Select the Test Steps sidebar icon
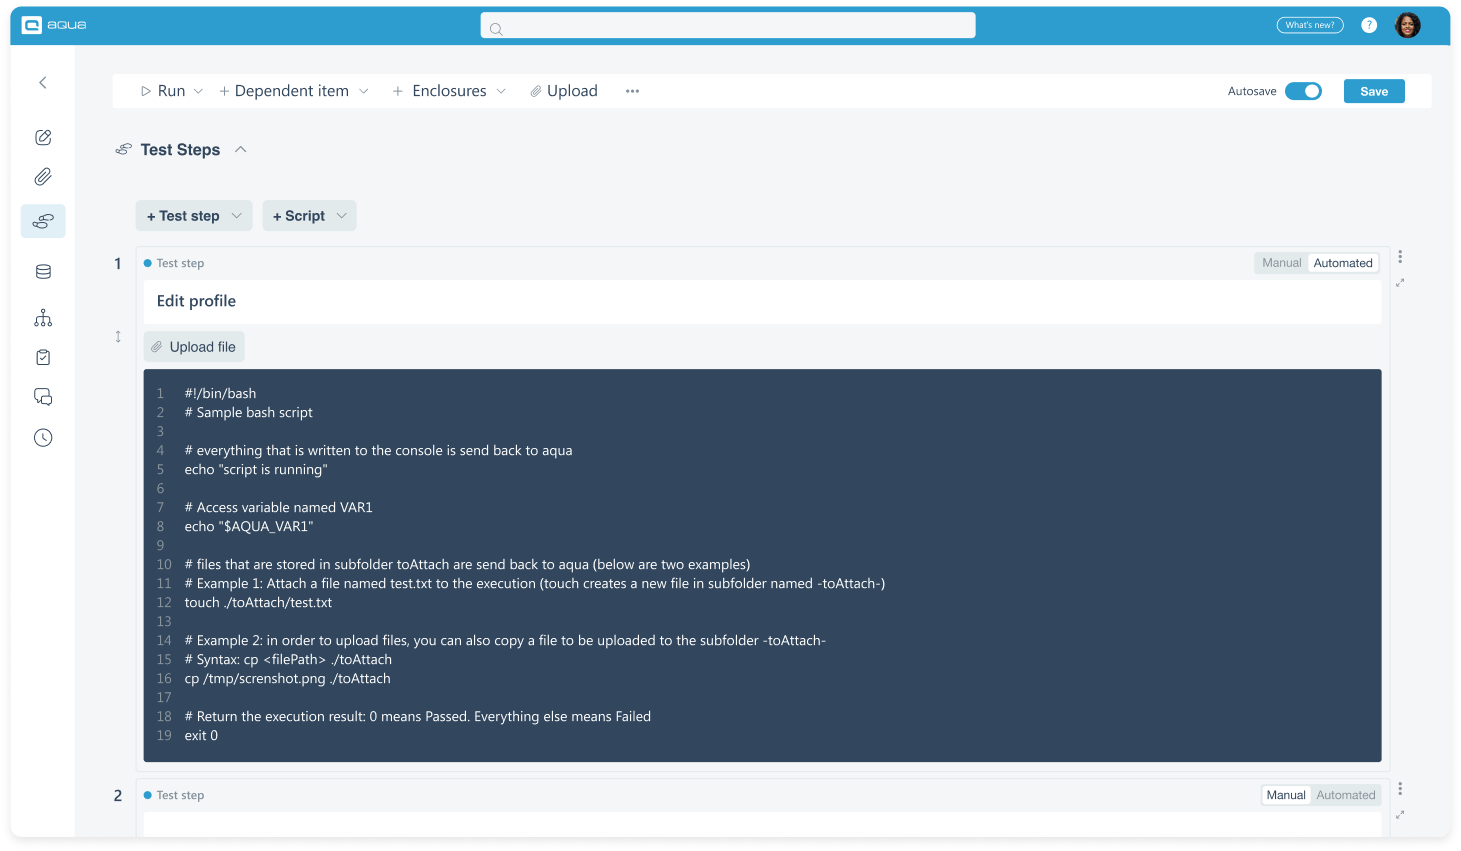1461x851 pixels. [x=42, y=221]
